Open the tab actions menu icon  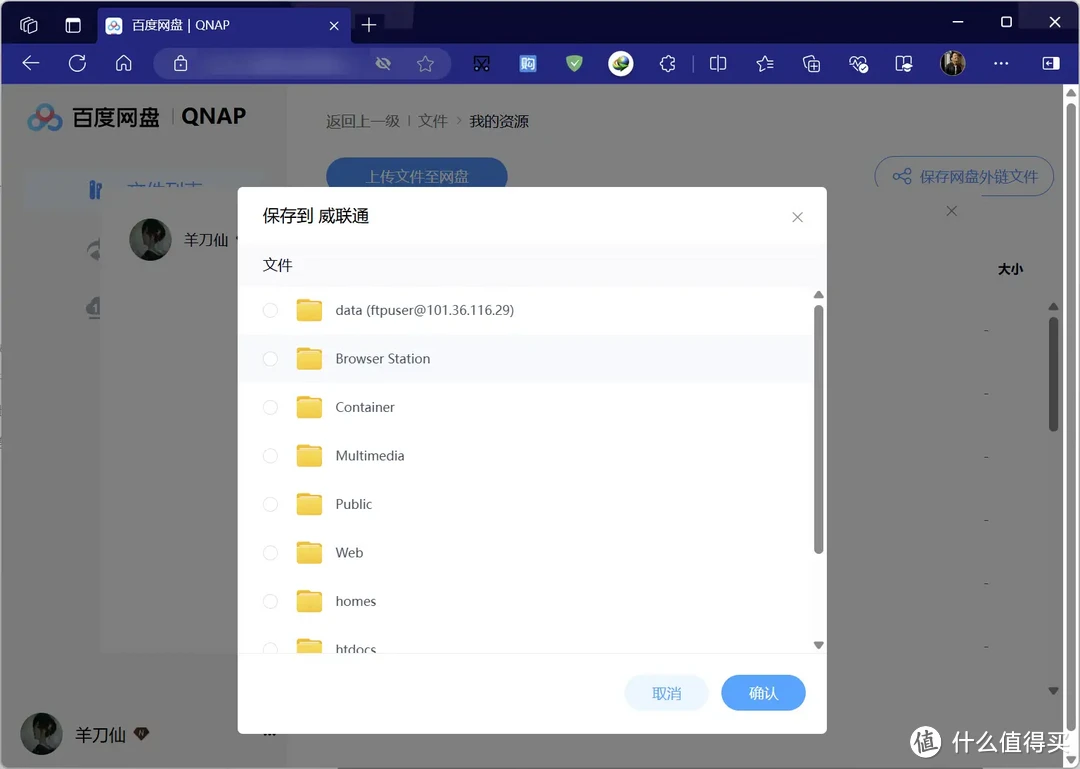click(x=72, y=25)
